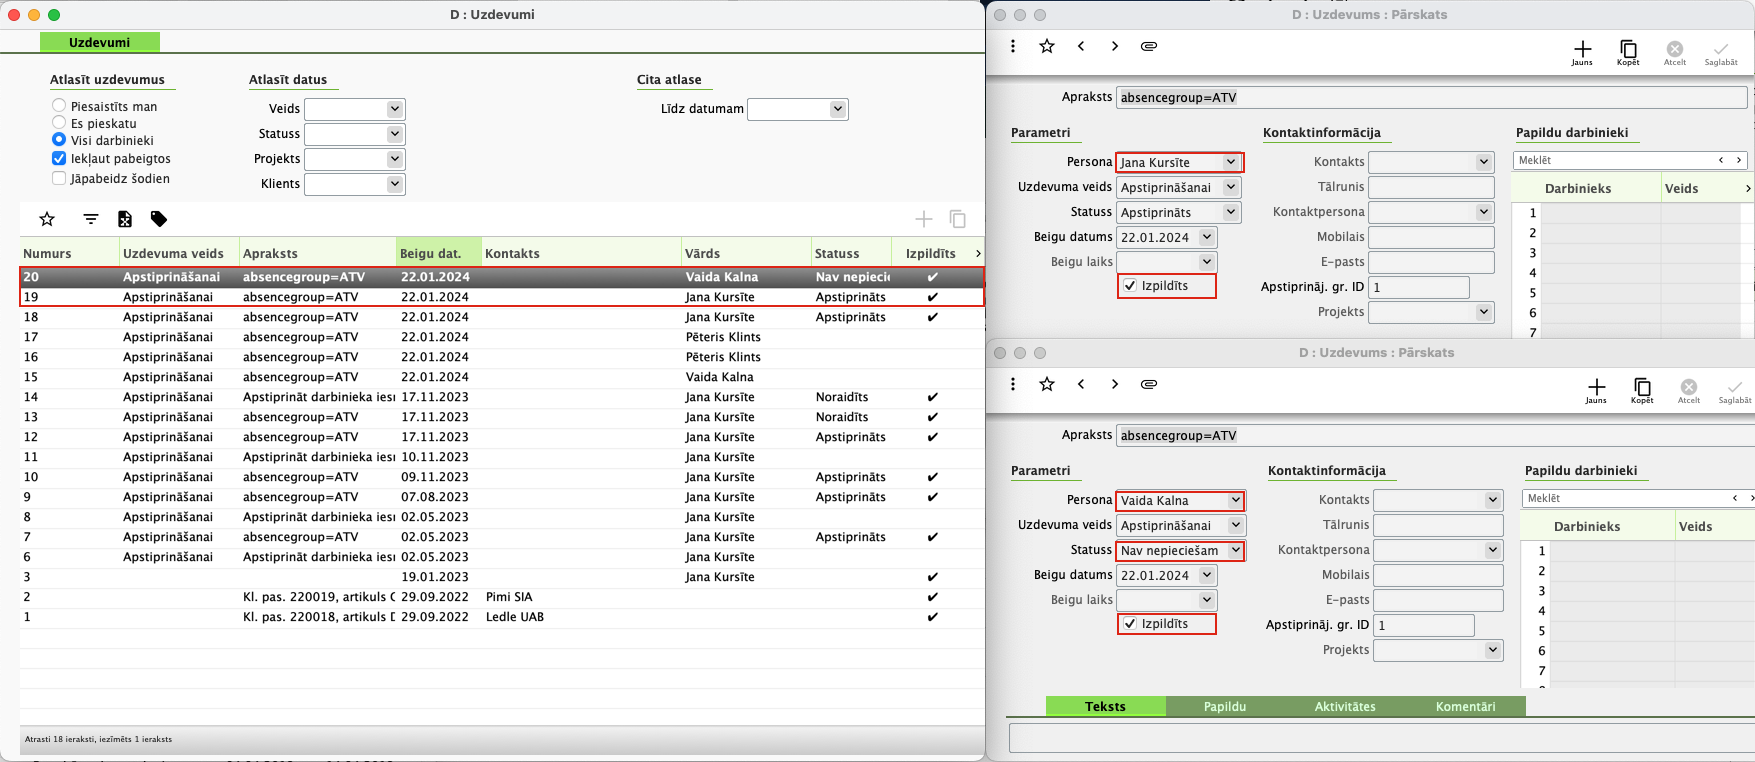Click the star favorites icon above task list
Viewport: 1755px width, 762px height.
click(47, 219)
